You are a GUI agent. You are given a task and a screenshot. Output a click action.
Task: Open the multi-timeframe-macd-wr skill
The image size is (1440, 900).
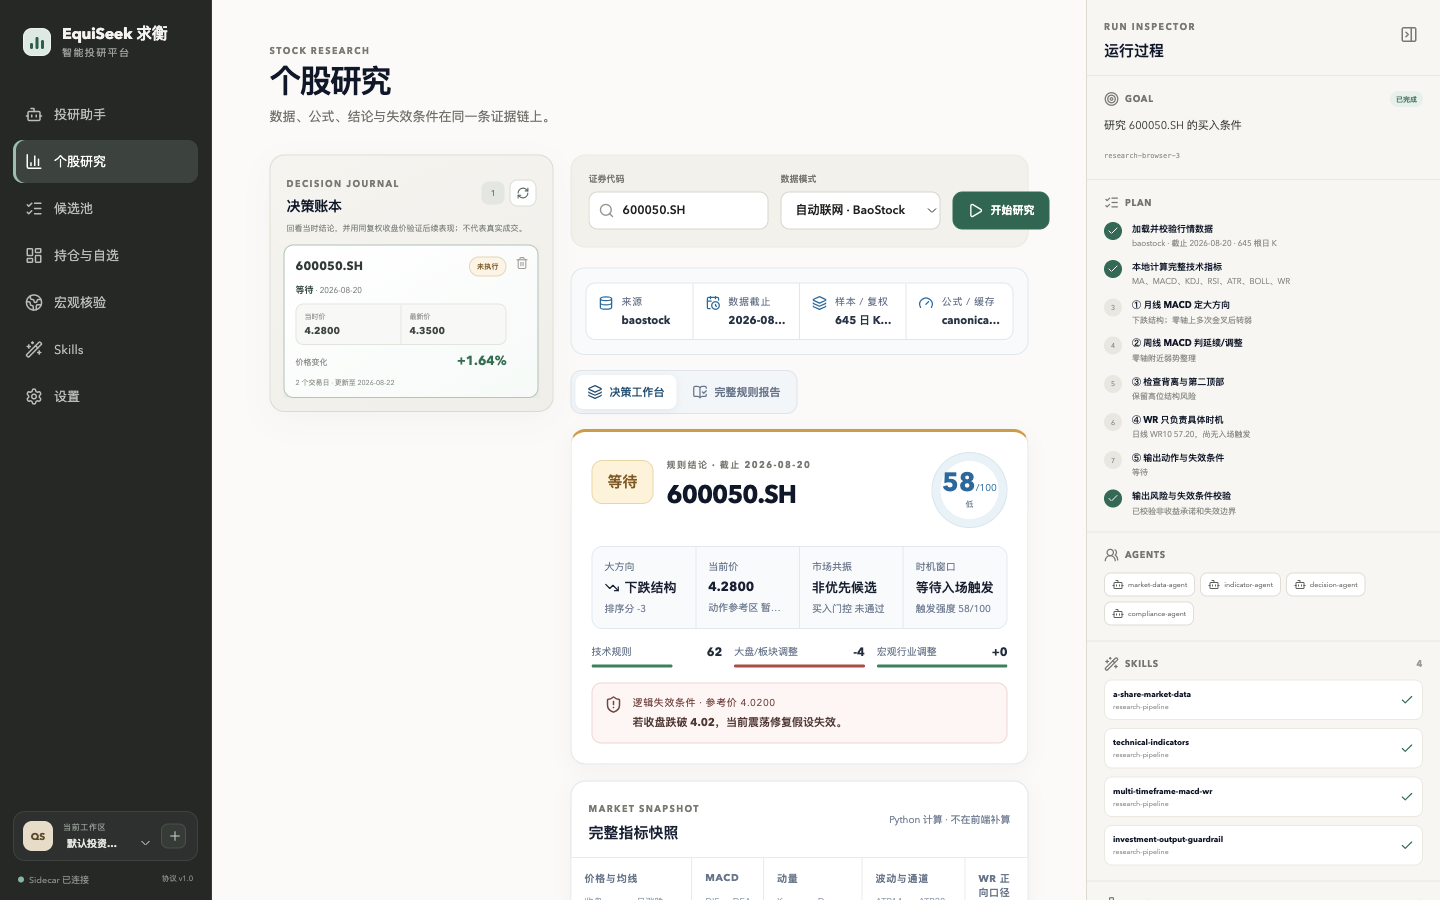coord(1263,797)
